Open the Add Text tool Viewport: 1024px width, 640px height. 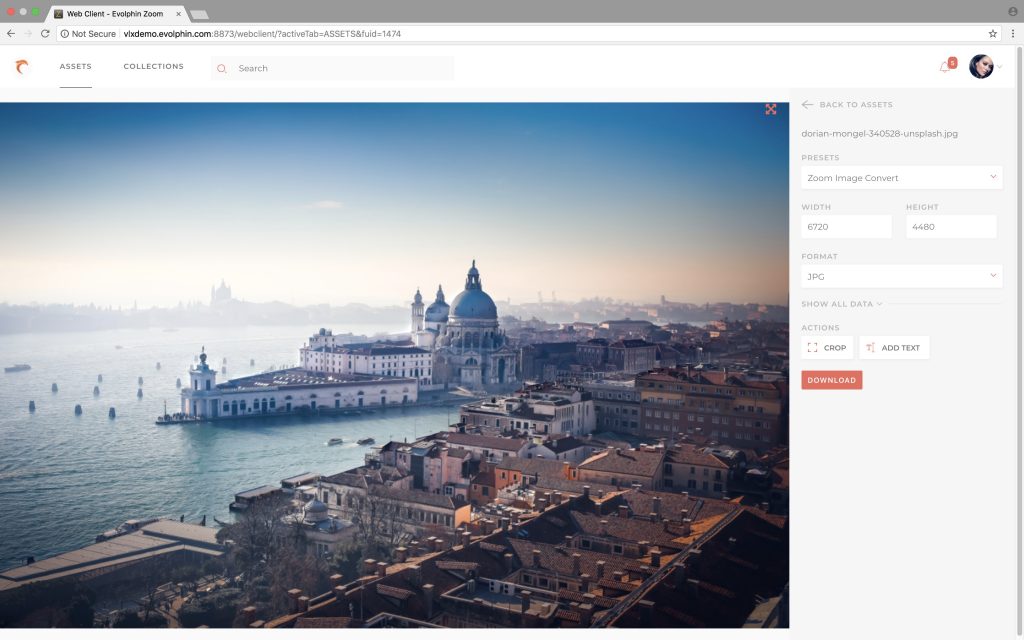coord(894,347)
